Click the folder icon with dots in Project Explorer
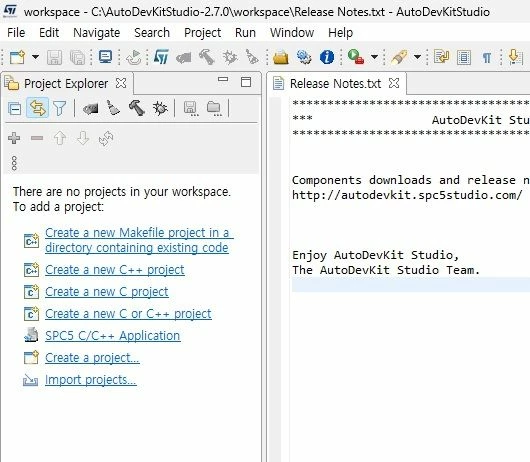 tap(214, 108)
